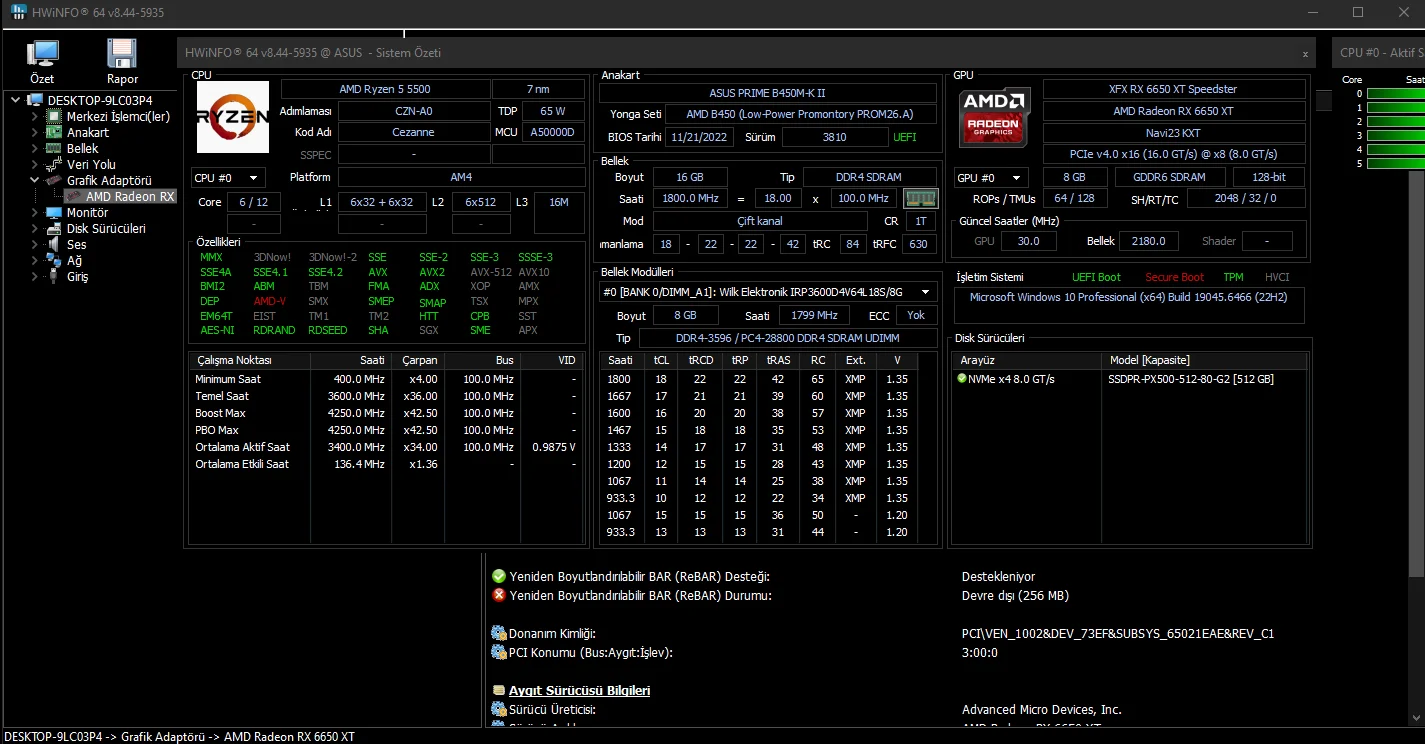Click the AMD Radeon Graphics logo
1425x744 pixels.
(x=994, y=118)
